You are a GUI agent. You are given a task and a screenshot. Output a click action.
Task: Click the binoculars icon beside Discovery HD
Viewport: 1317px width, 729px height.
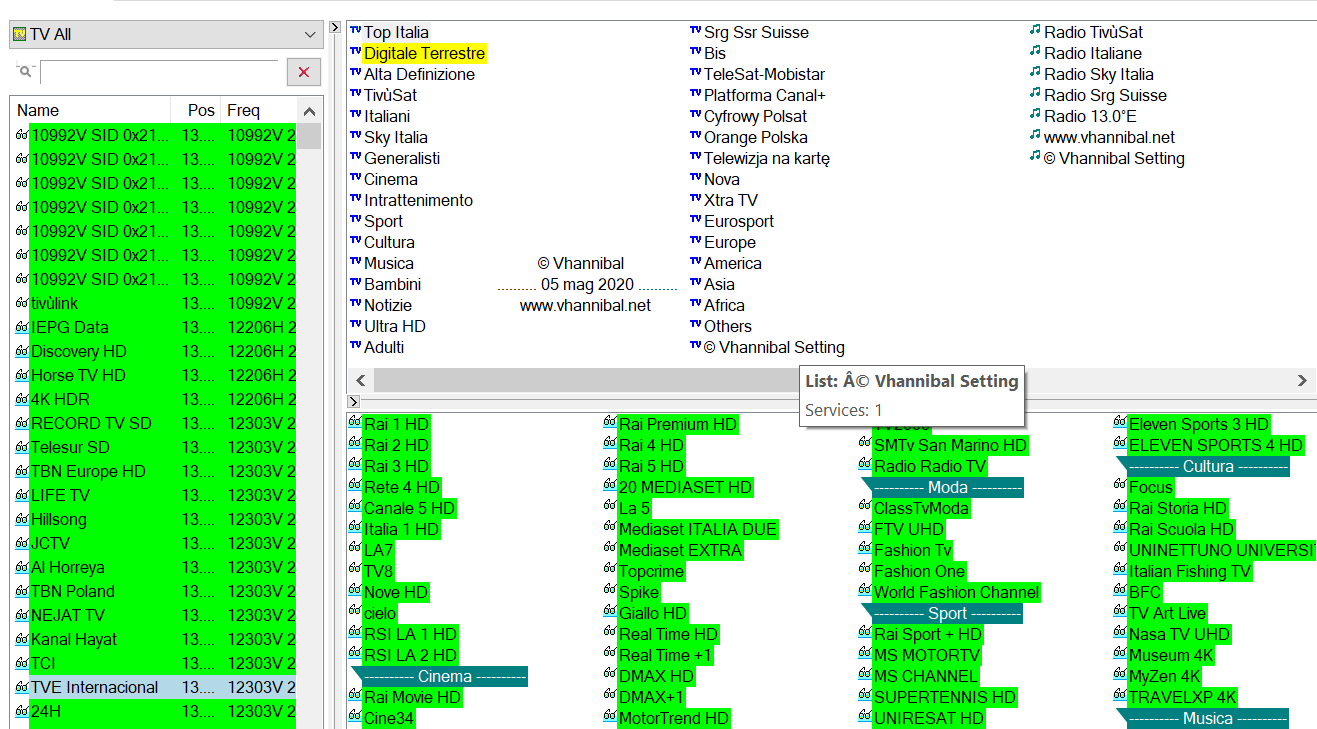[23, 352]
